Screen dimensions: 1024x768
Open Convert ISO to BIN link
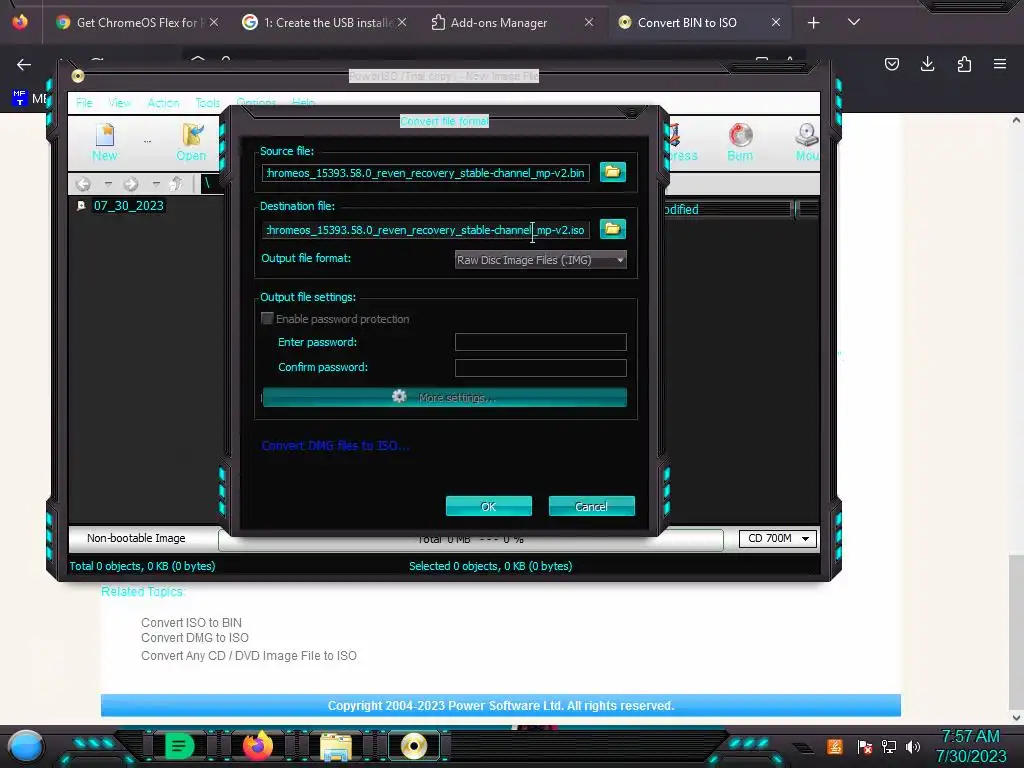coord(191,622)
